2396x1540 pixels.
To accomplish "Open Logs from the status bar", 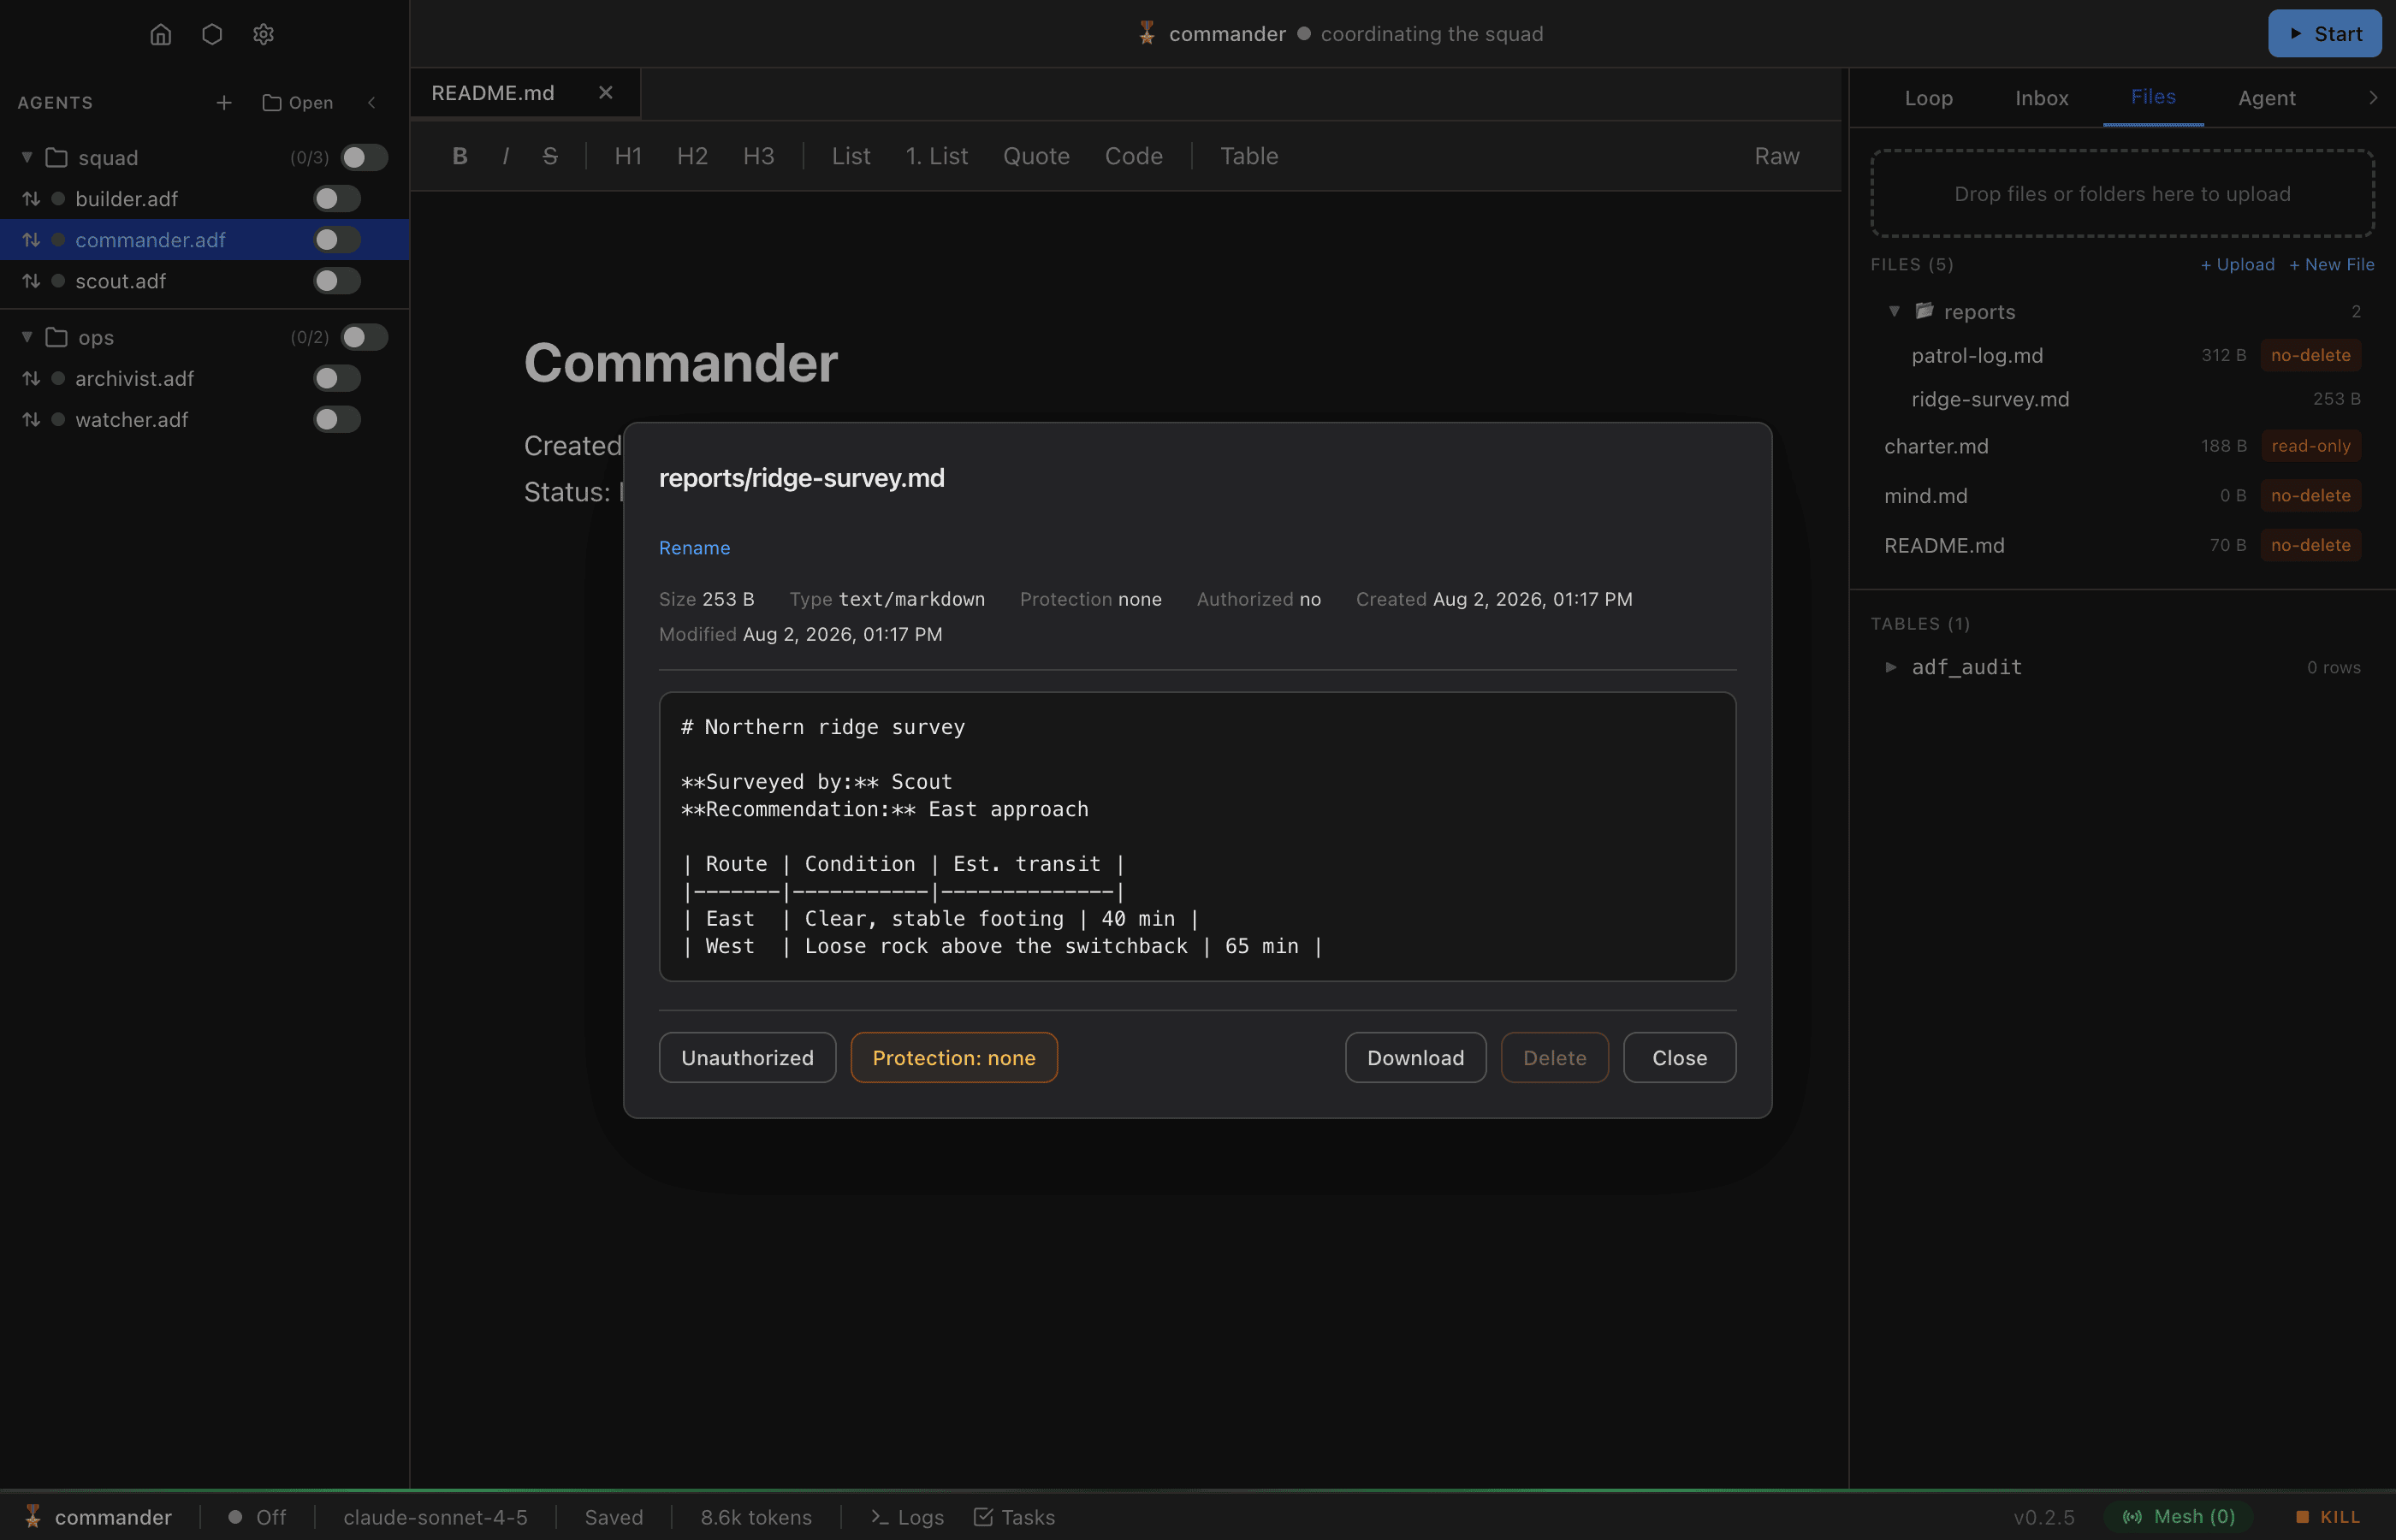I will (907, 1516).
